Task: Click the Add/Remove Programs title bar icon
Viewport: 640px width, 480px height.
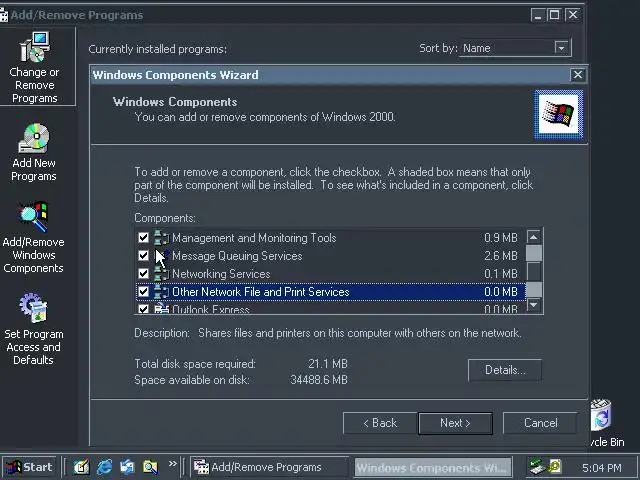Action: pos(4,15)
